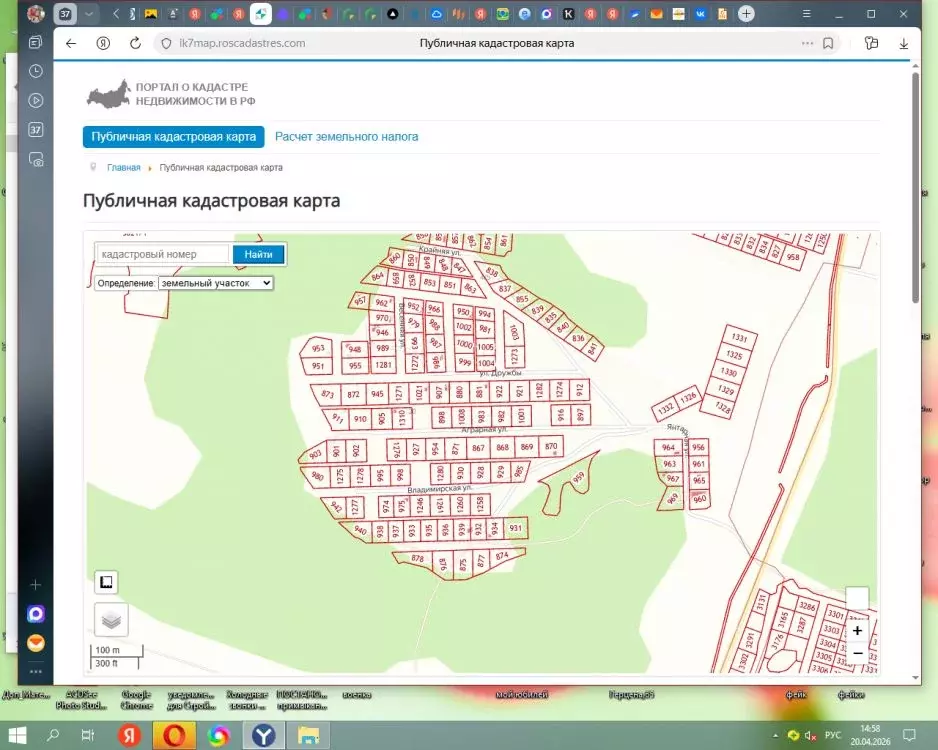Focus the кадастровый номер input field
The image size is (938, 750).
tap(163, 254)
